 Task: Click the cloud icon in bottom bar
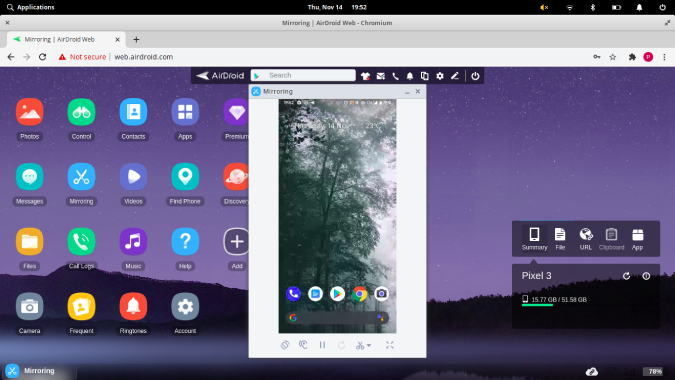[x=591, y=371]
